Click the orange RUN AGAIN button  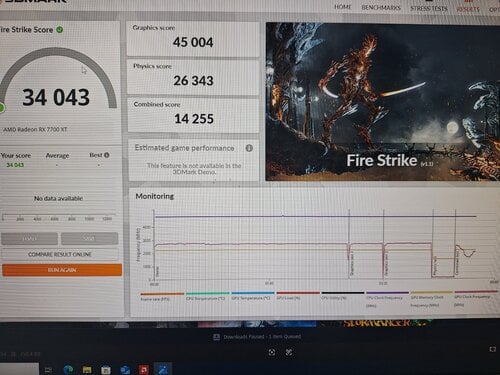(62, 270)
